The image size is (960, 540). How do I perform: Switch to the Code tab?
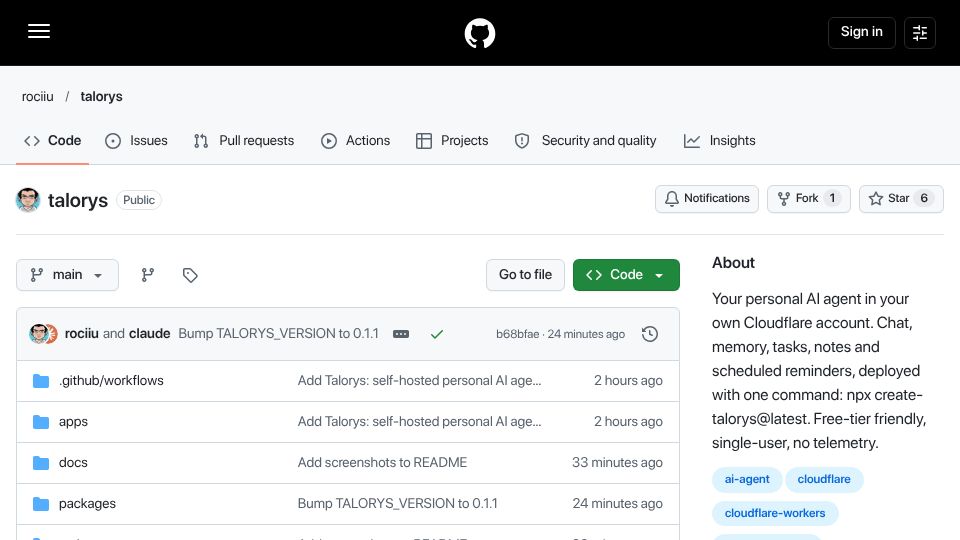tap(53, 141)
